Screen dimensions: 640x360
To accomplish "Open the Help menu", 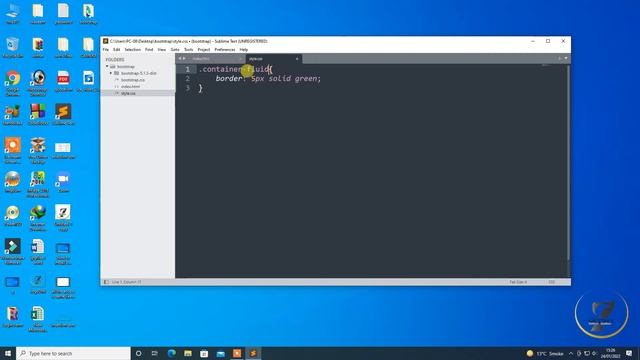I will pos(244,49).
